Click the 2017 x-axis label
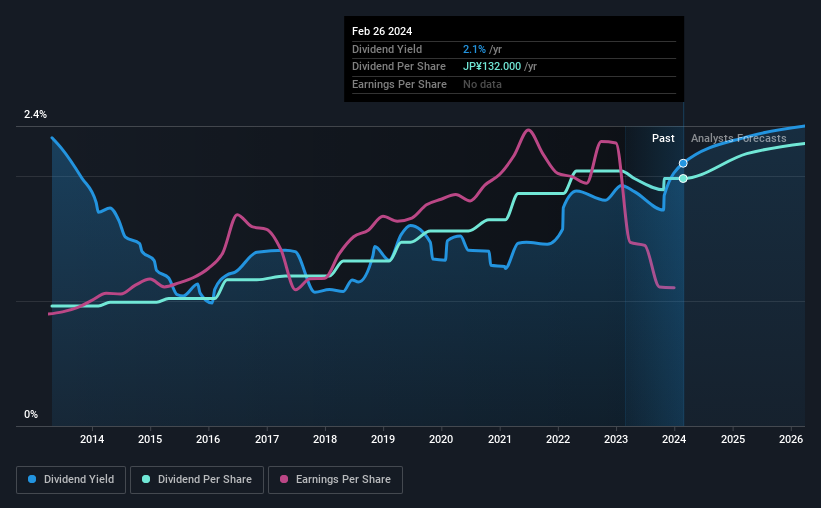This screenshot has width=821, height=508. [x=267, y=439]
